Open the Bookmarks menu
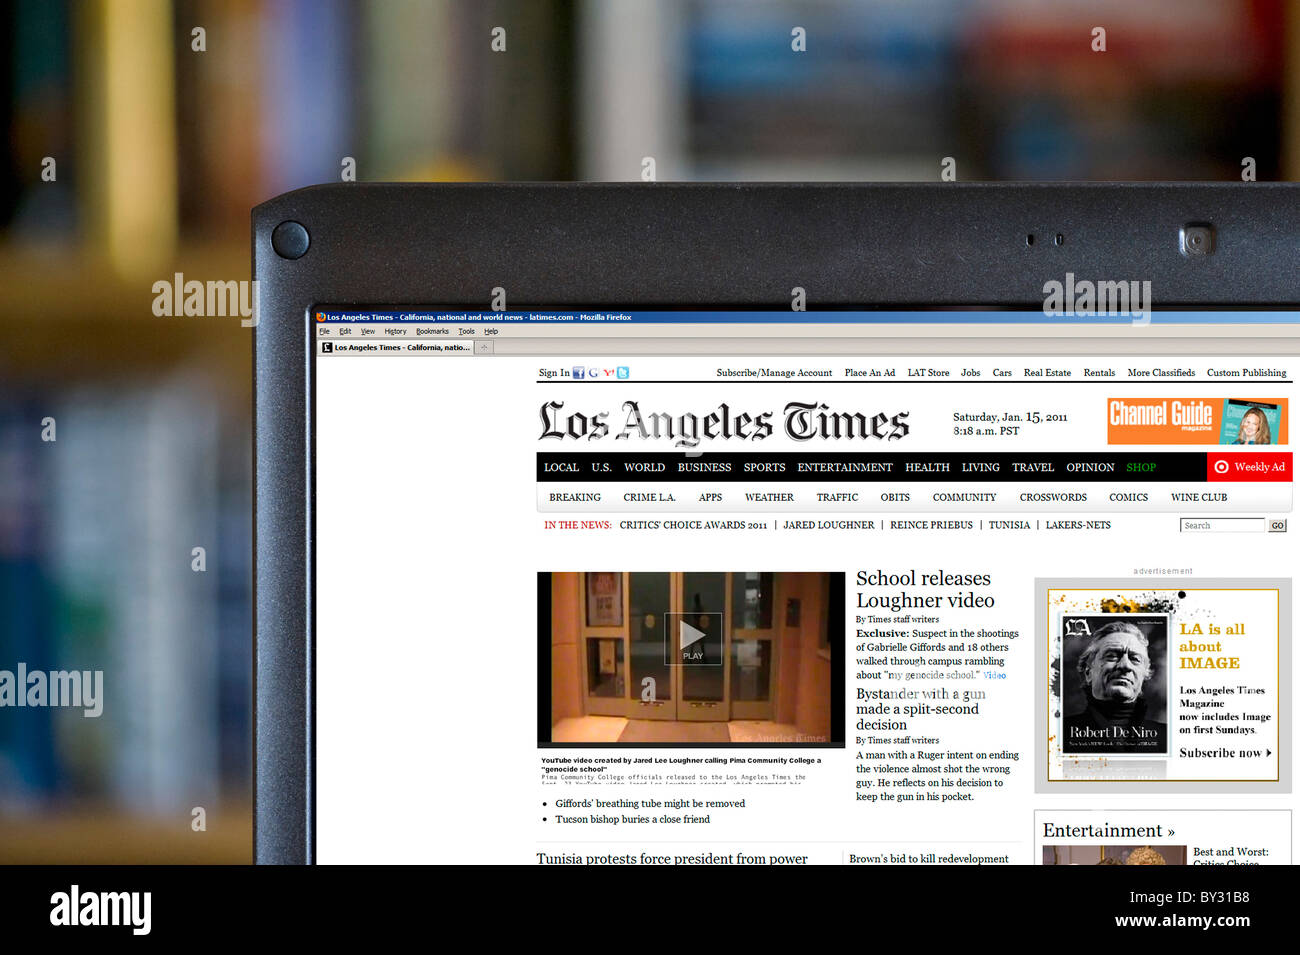The width and height of the screenshot is (1300, 955). pos(432,331)
